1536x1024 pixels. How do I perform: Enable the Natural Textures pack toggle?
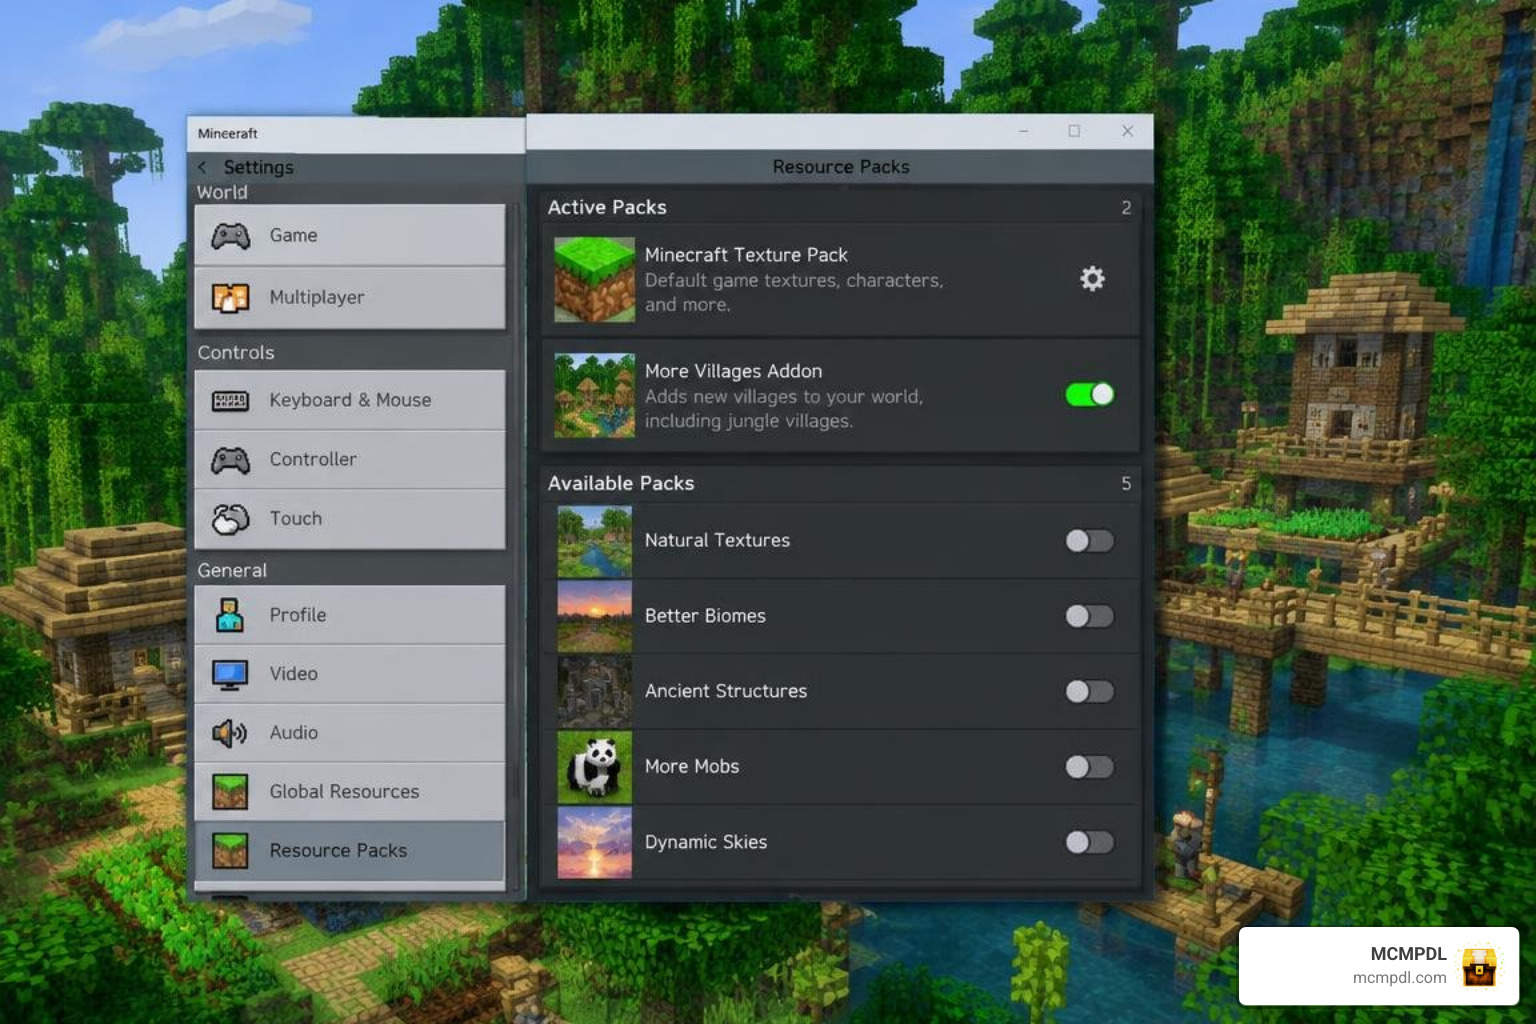coord(1090,541)
